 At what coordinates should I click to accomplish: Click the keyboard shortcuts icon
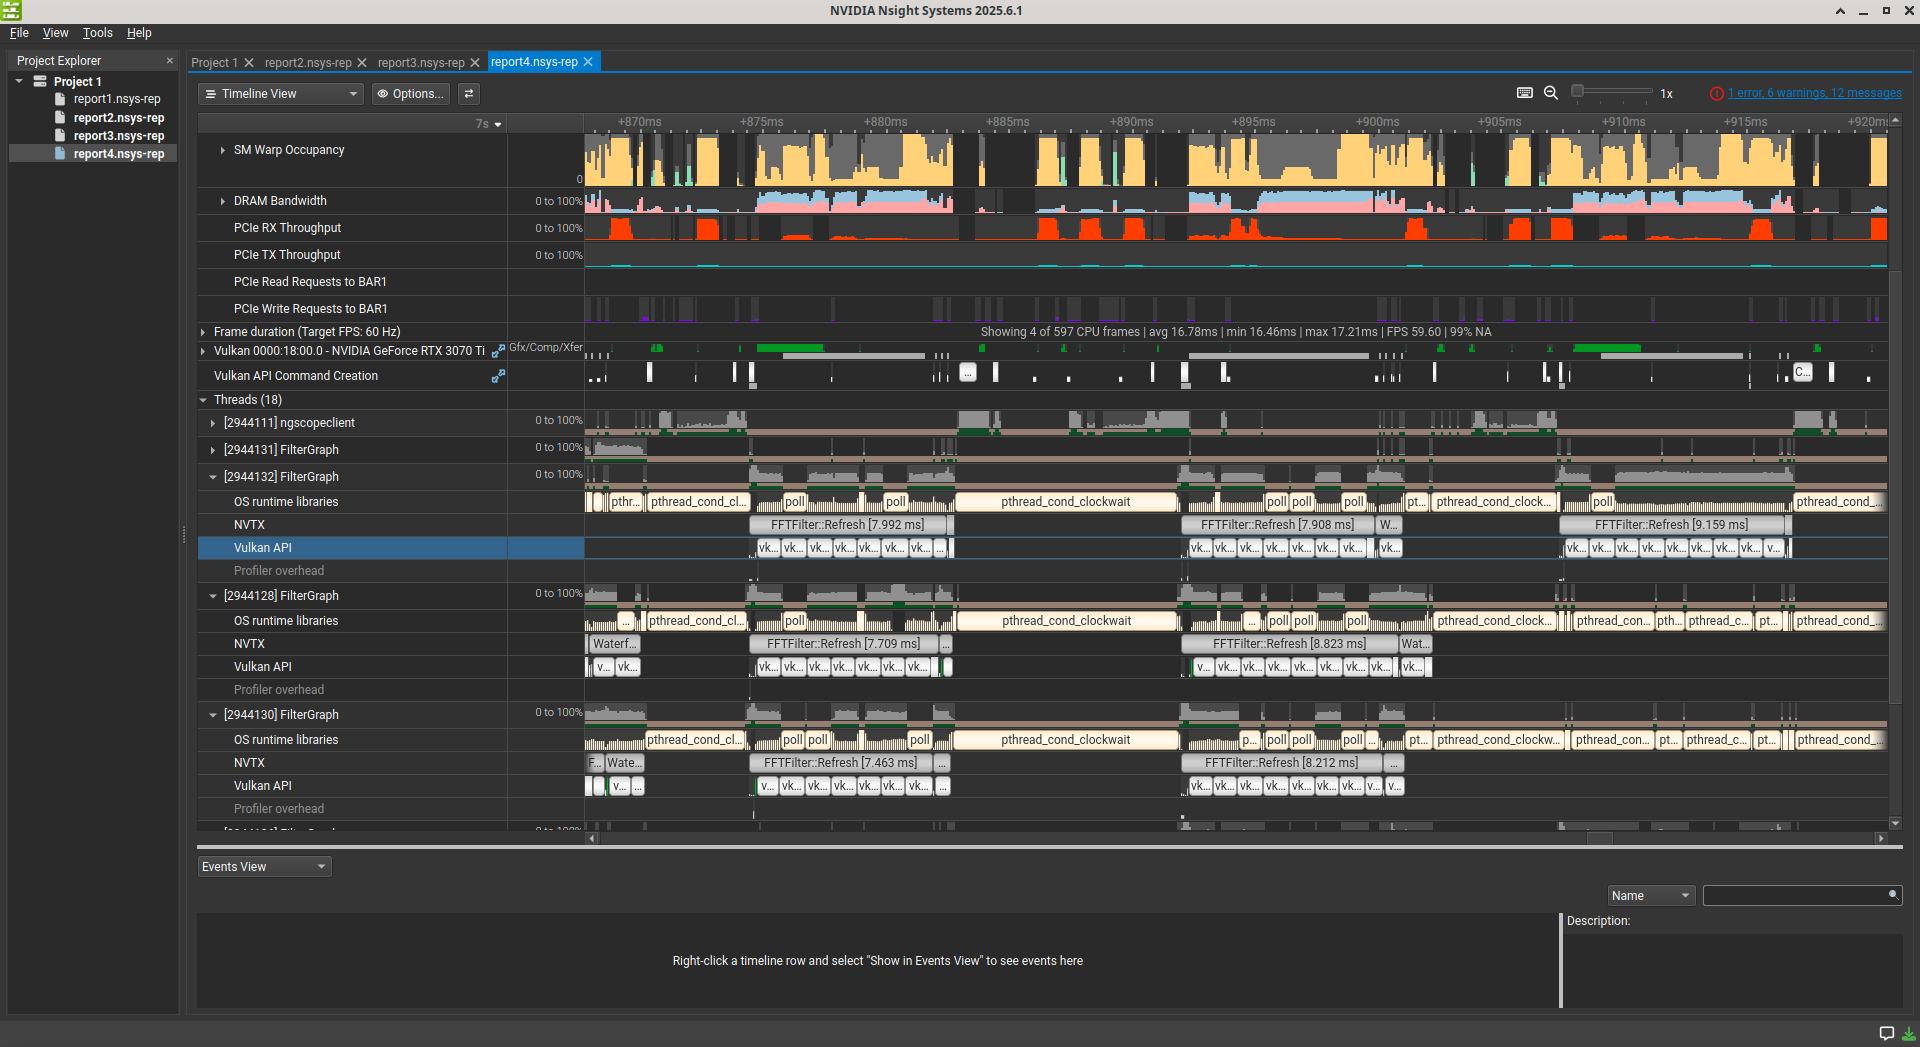(x=1525, y=93)
